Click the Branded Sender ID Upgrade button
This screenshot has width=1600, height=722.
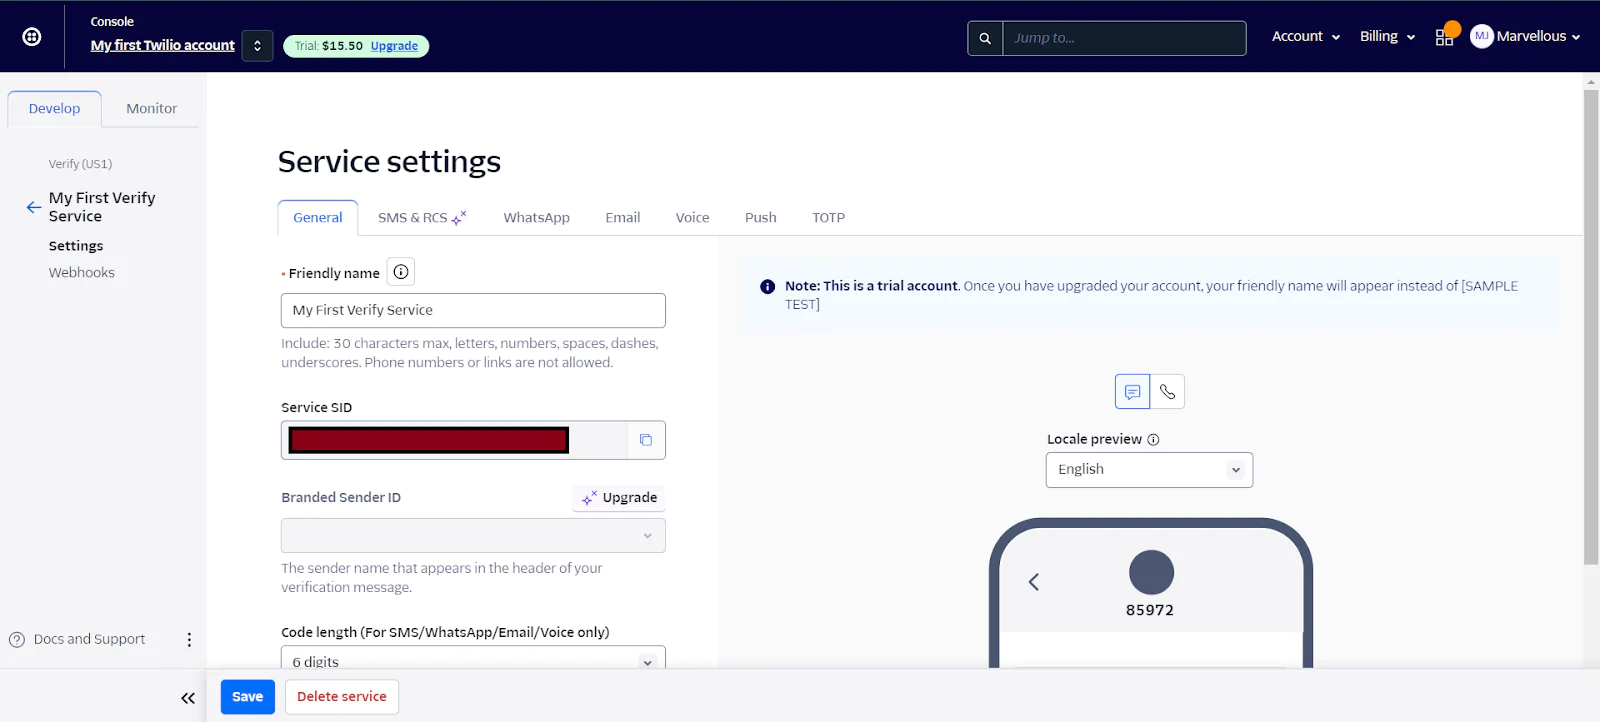[619, 497]
